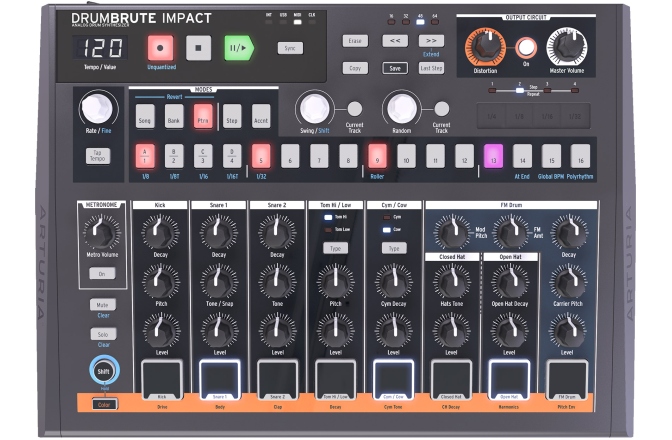Click the FM Drum Mod Pitch knob
Image resolution: width=672 pixels, height=440 pixels.
[452, 232]
